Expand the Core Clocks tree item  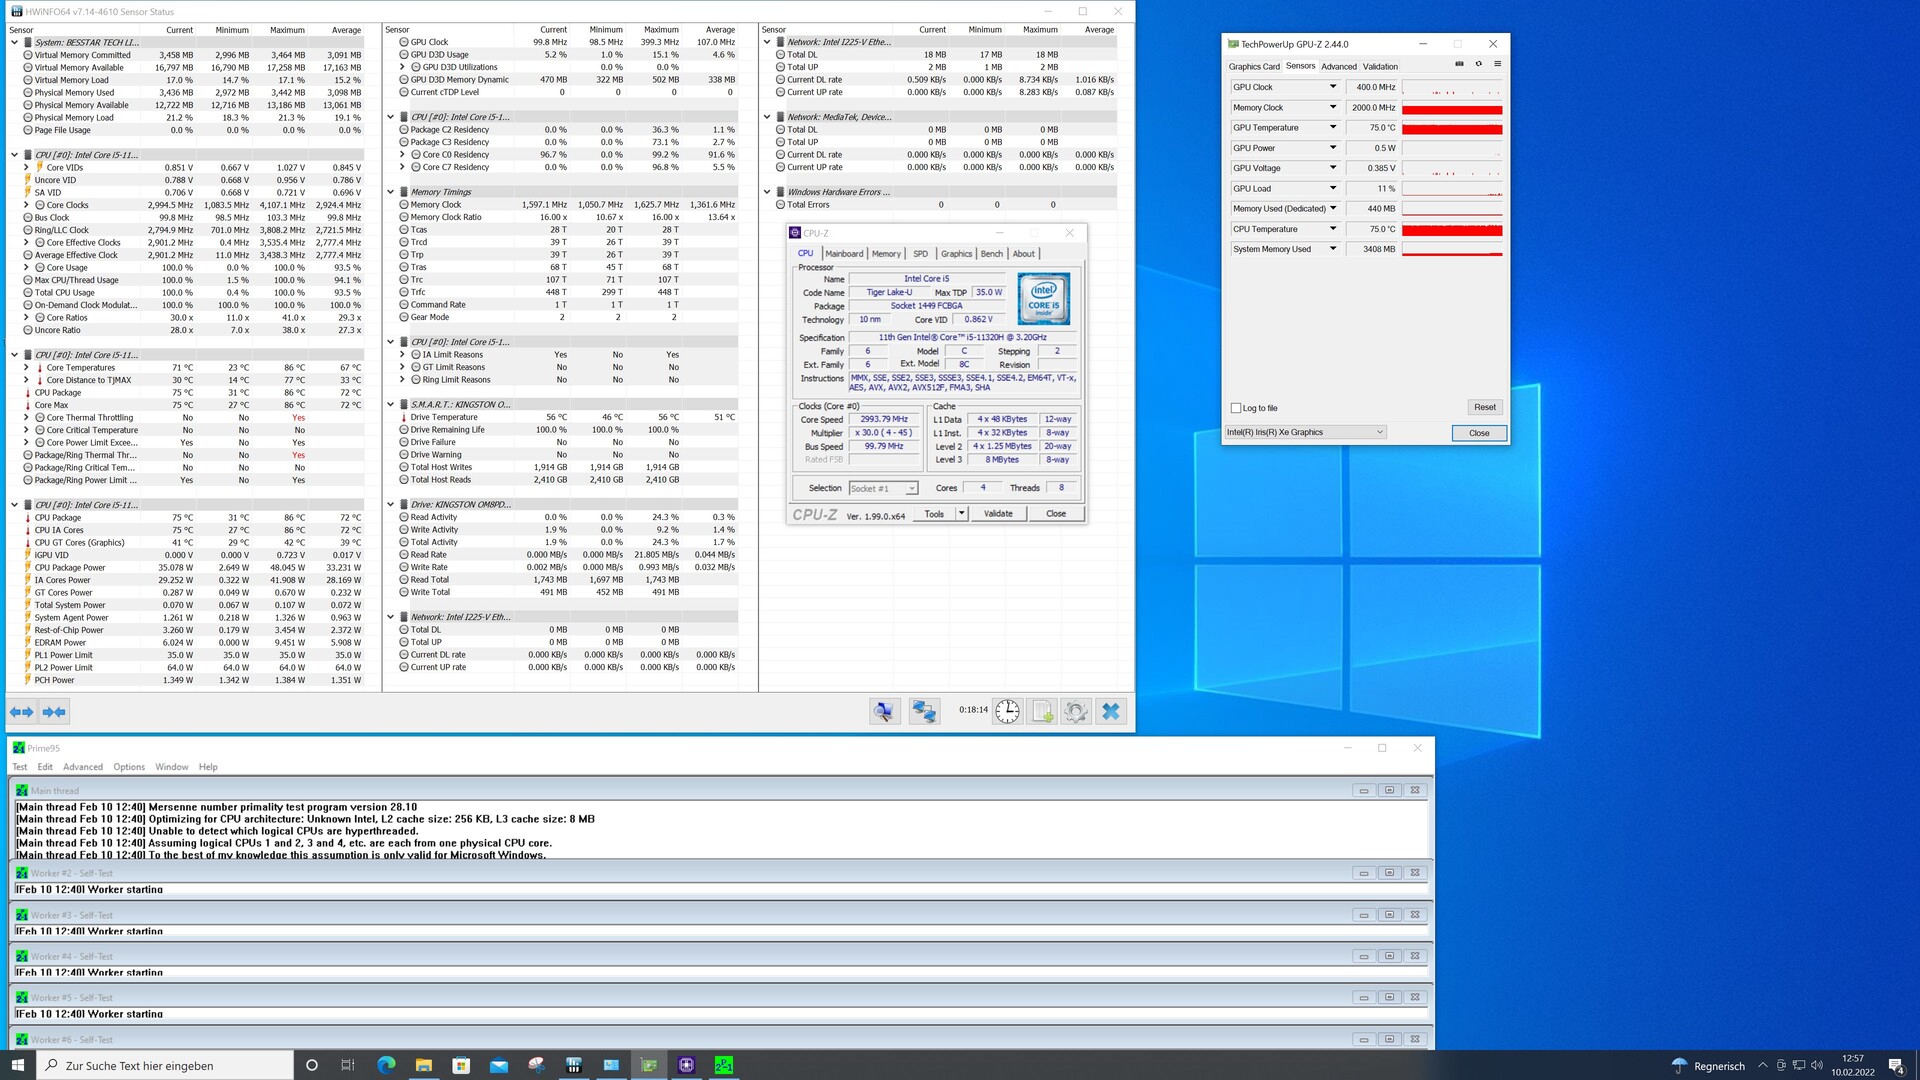[x=27, y=205]
